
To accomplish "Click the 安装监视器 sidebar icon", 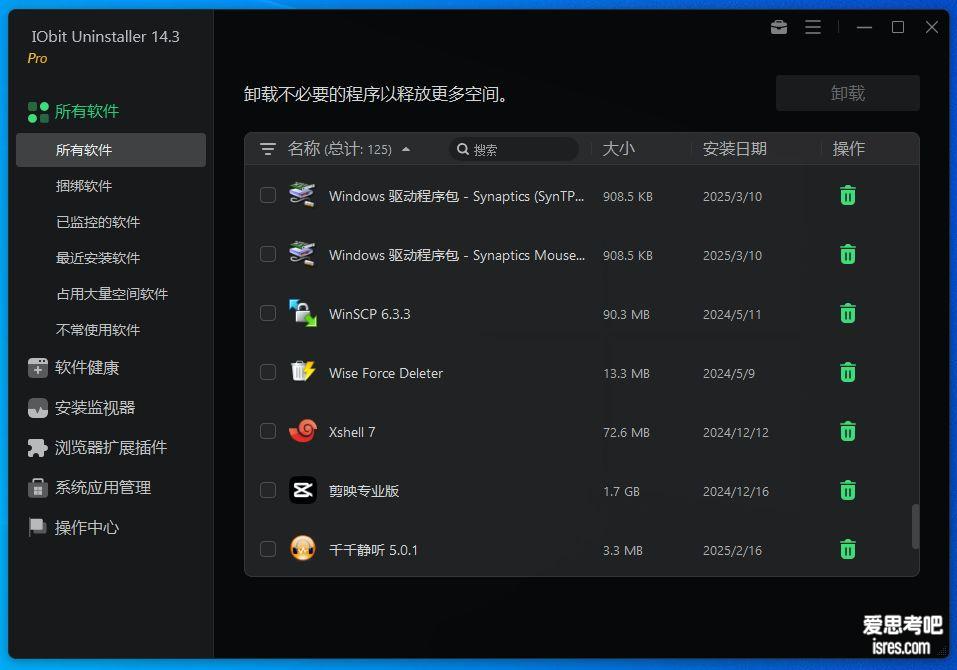I will [38, 408].
